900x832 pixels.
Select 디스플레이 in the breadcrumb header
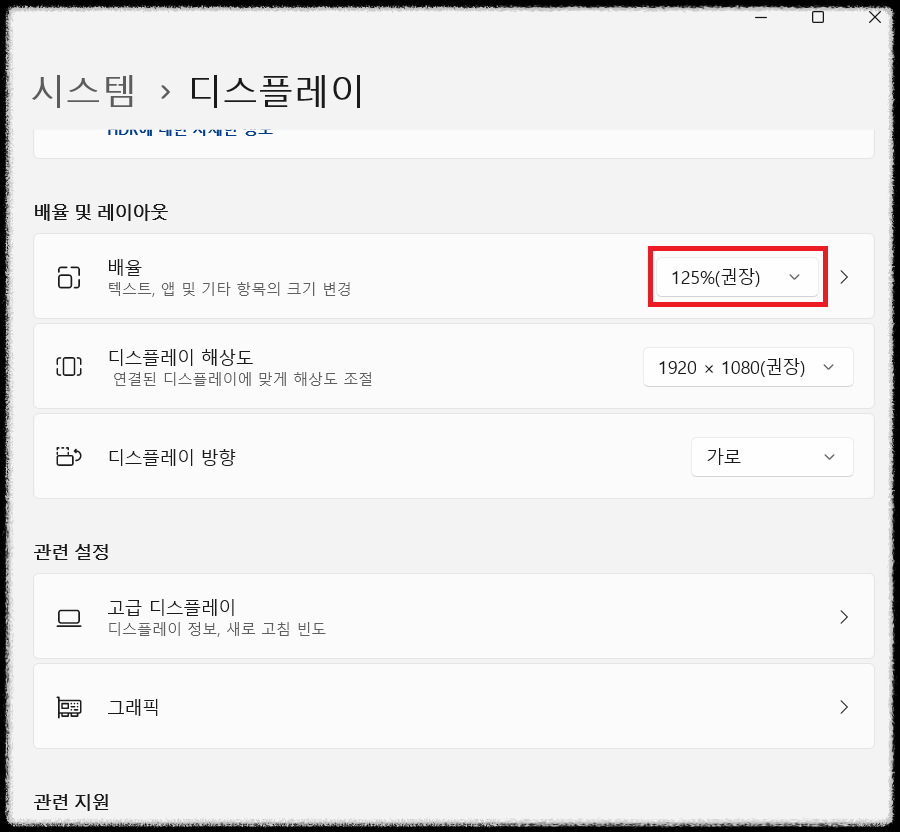point(277,88)
